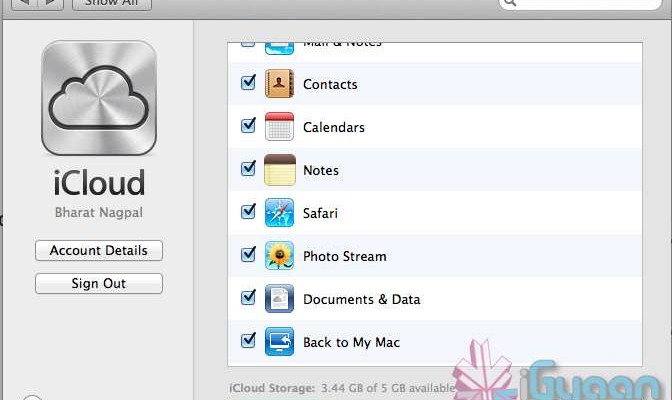Click the forward navigation arrow

click(x=51, y=4)
